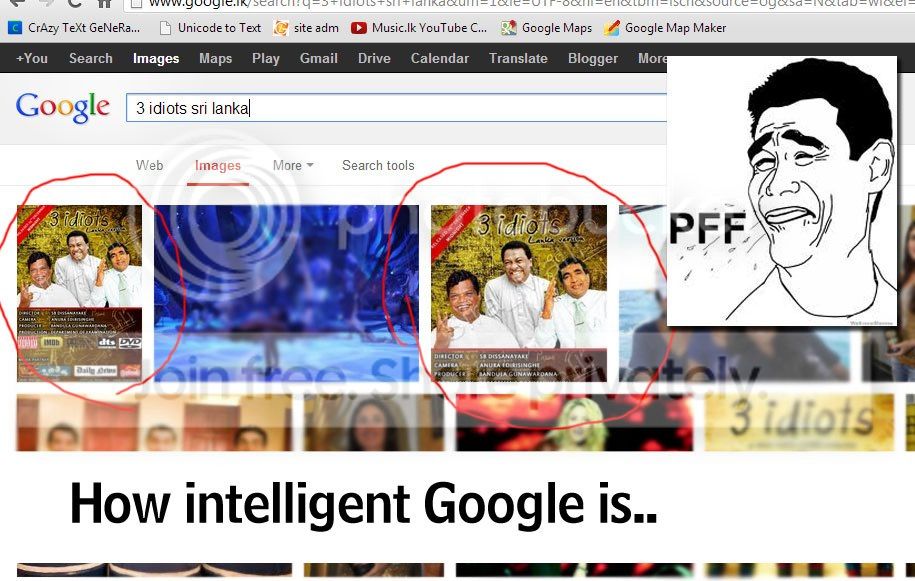Open Blogger in the Google bar
Screen dimensions: 915x581
[x=592, y=58]
